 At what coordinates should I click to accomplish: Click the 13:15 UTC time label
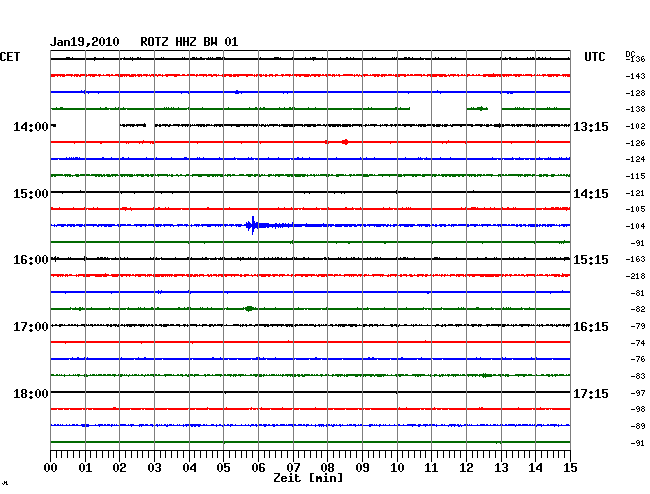click(591, 127)
